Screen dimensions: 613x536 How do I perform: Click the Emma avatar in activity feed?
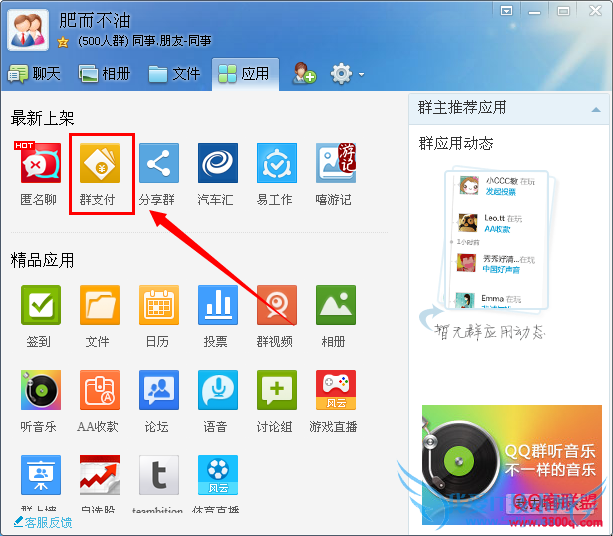pyautogui.click(x=466, y=300)
